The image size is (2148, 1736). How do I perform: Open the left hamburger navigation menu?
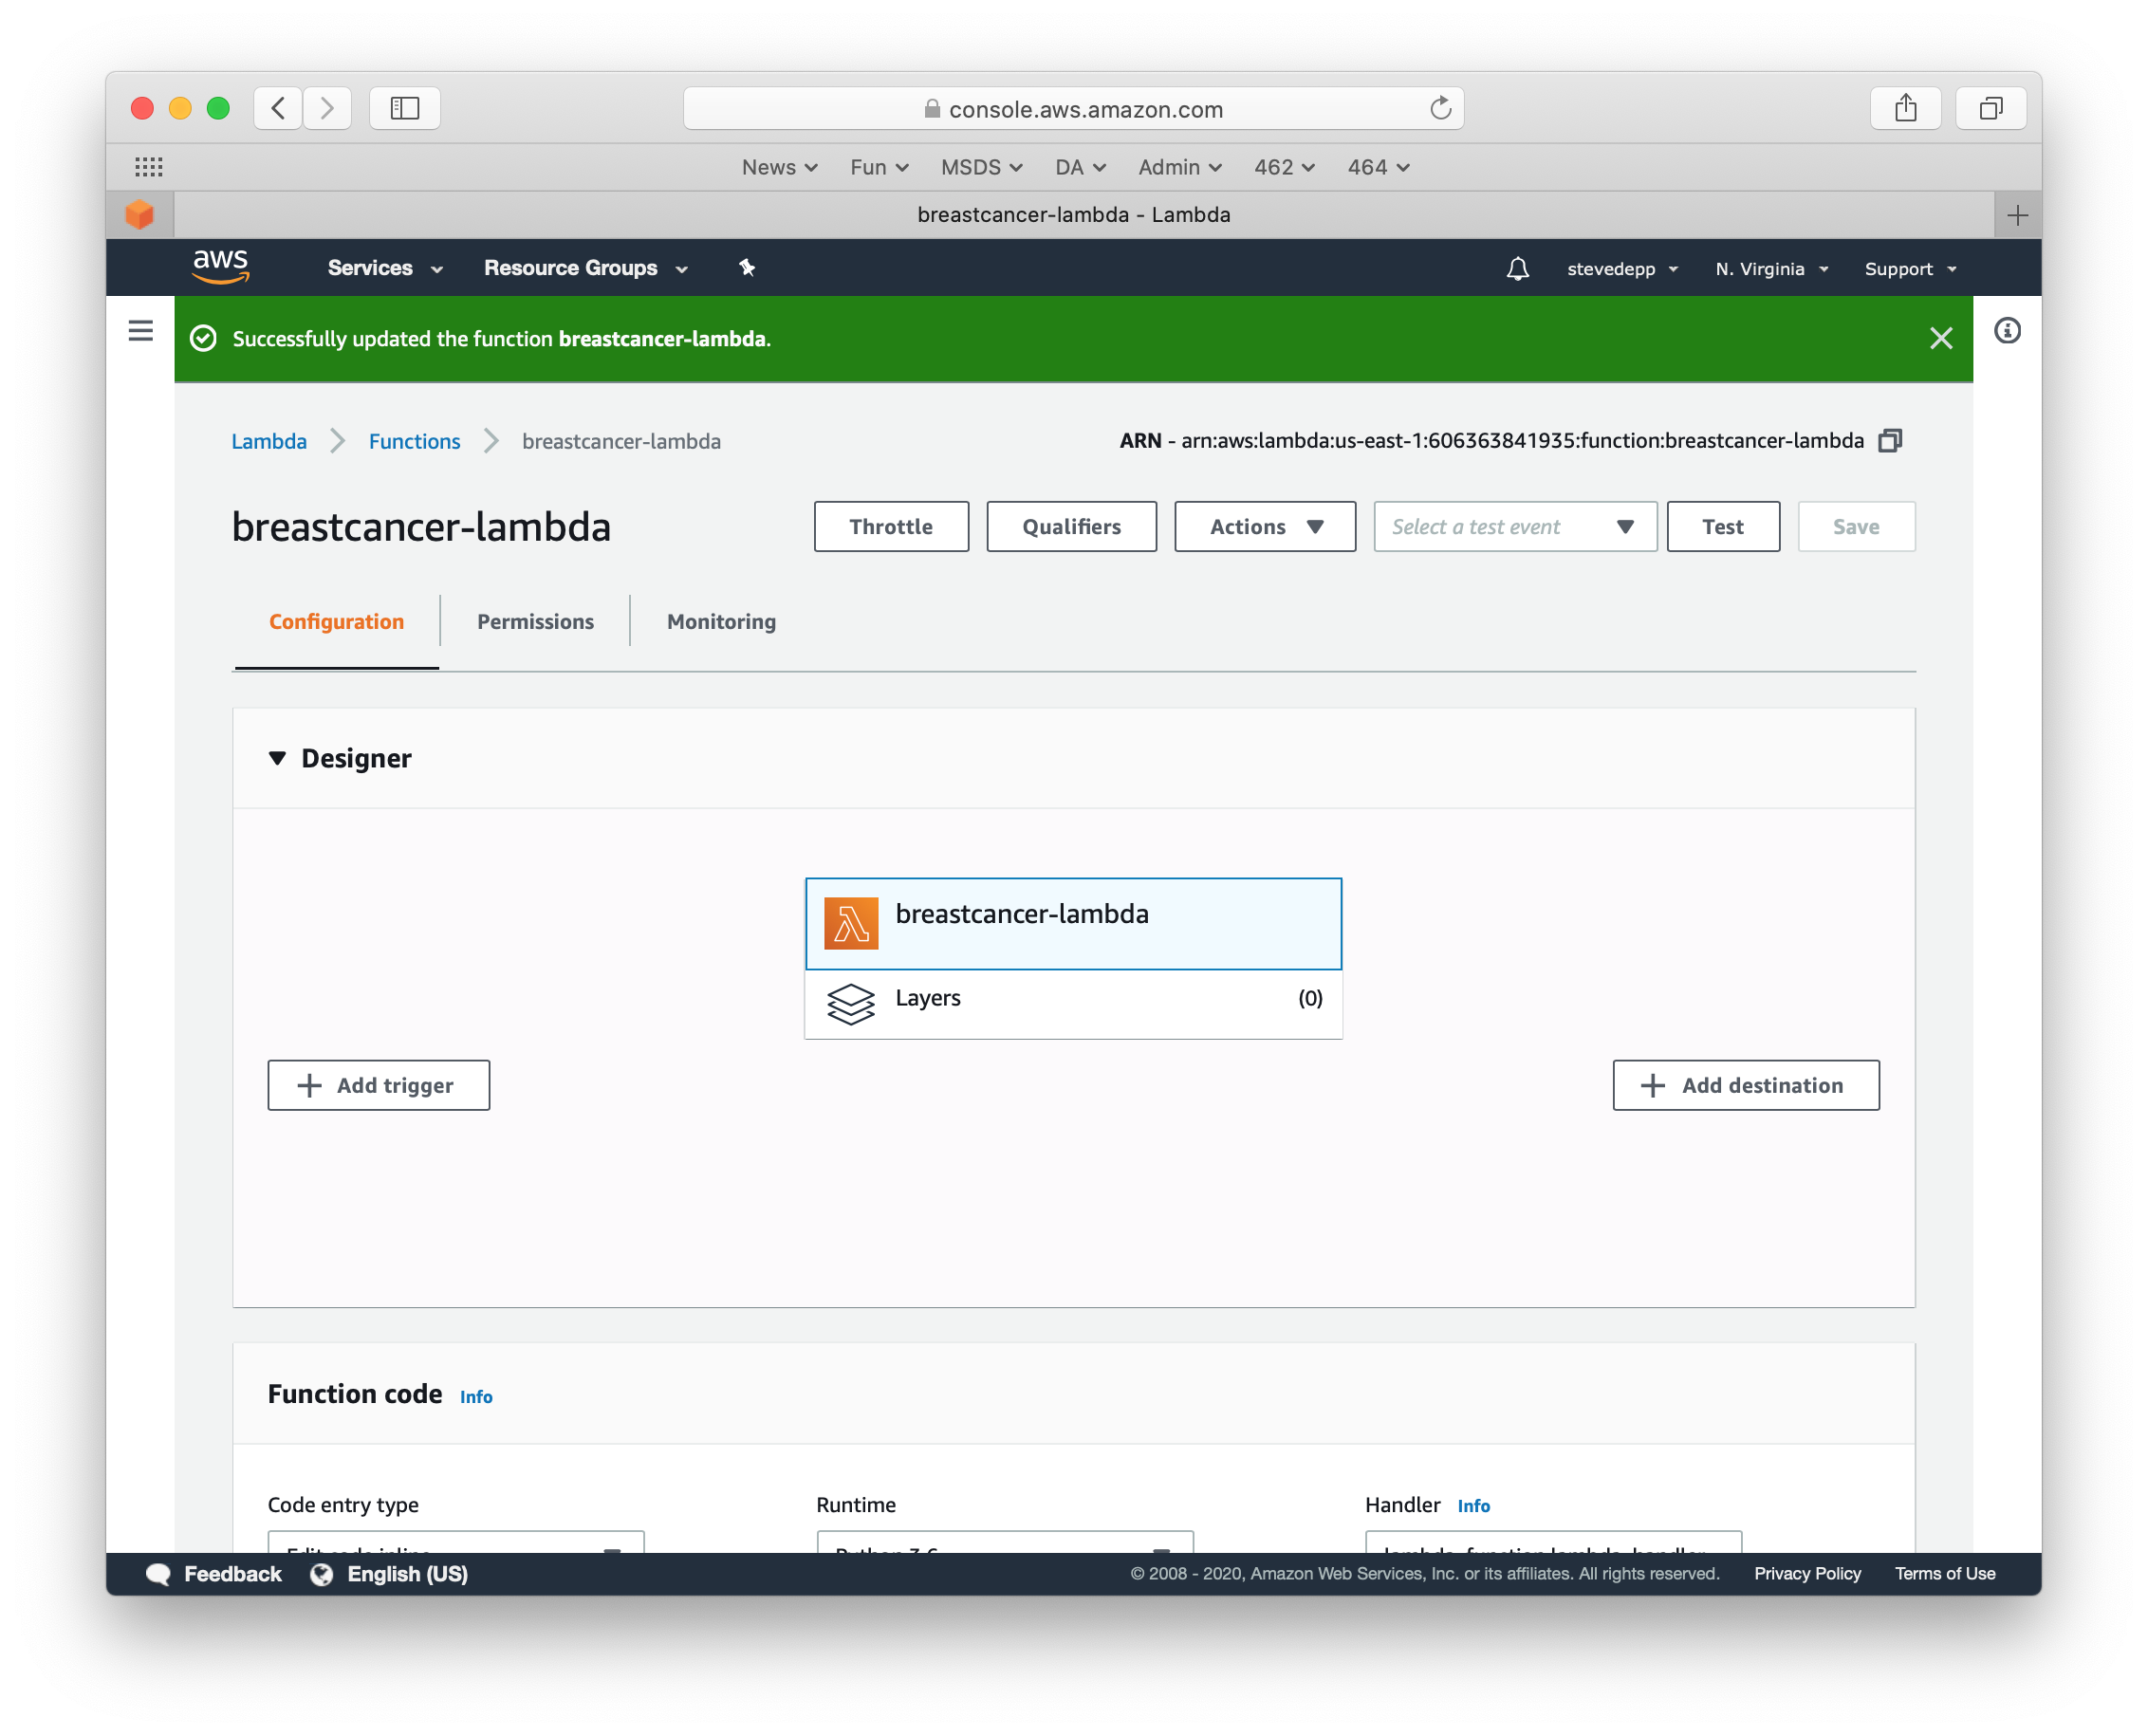click(x=141, y=331)
